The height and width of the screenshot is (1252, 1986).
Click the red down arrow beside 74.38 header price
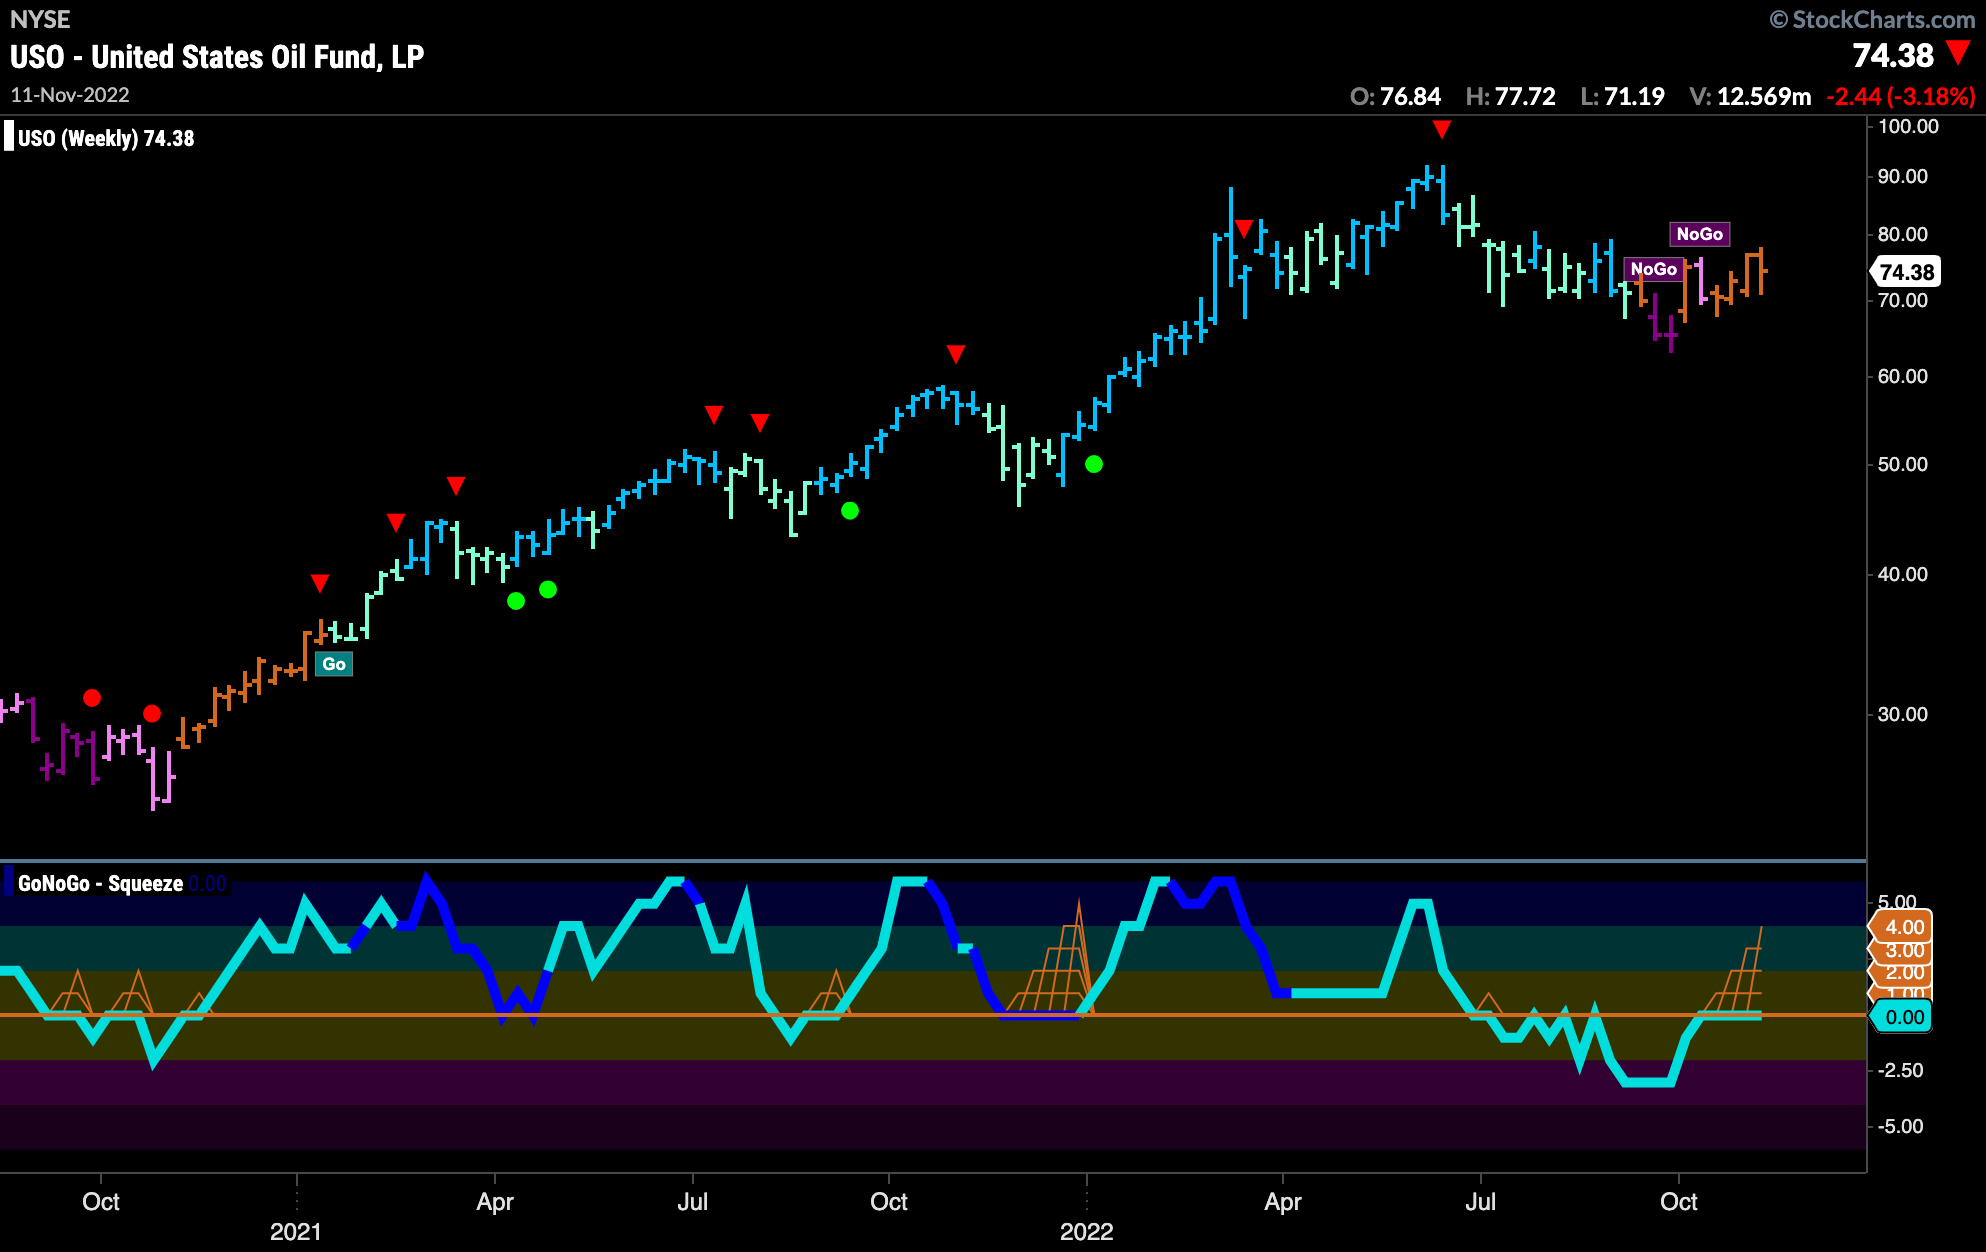pos(1958,53)
